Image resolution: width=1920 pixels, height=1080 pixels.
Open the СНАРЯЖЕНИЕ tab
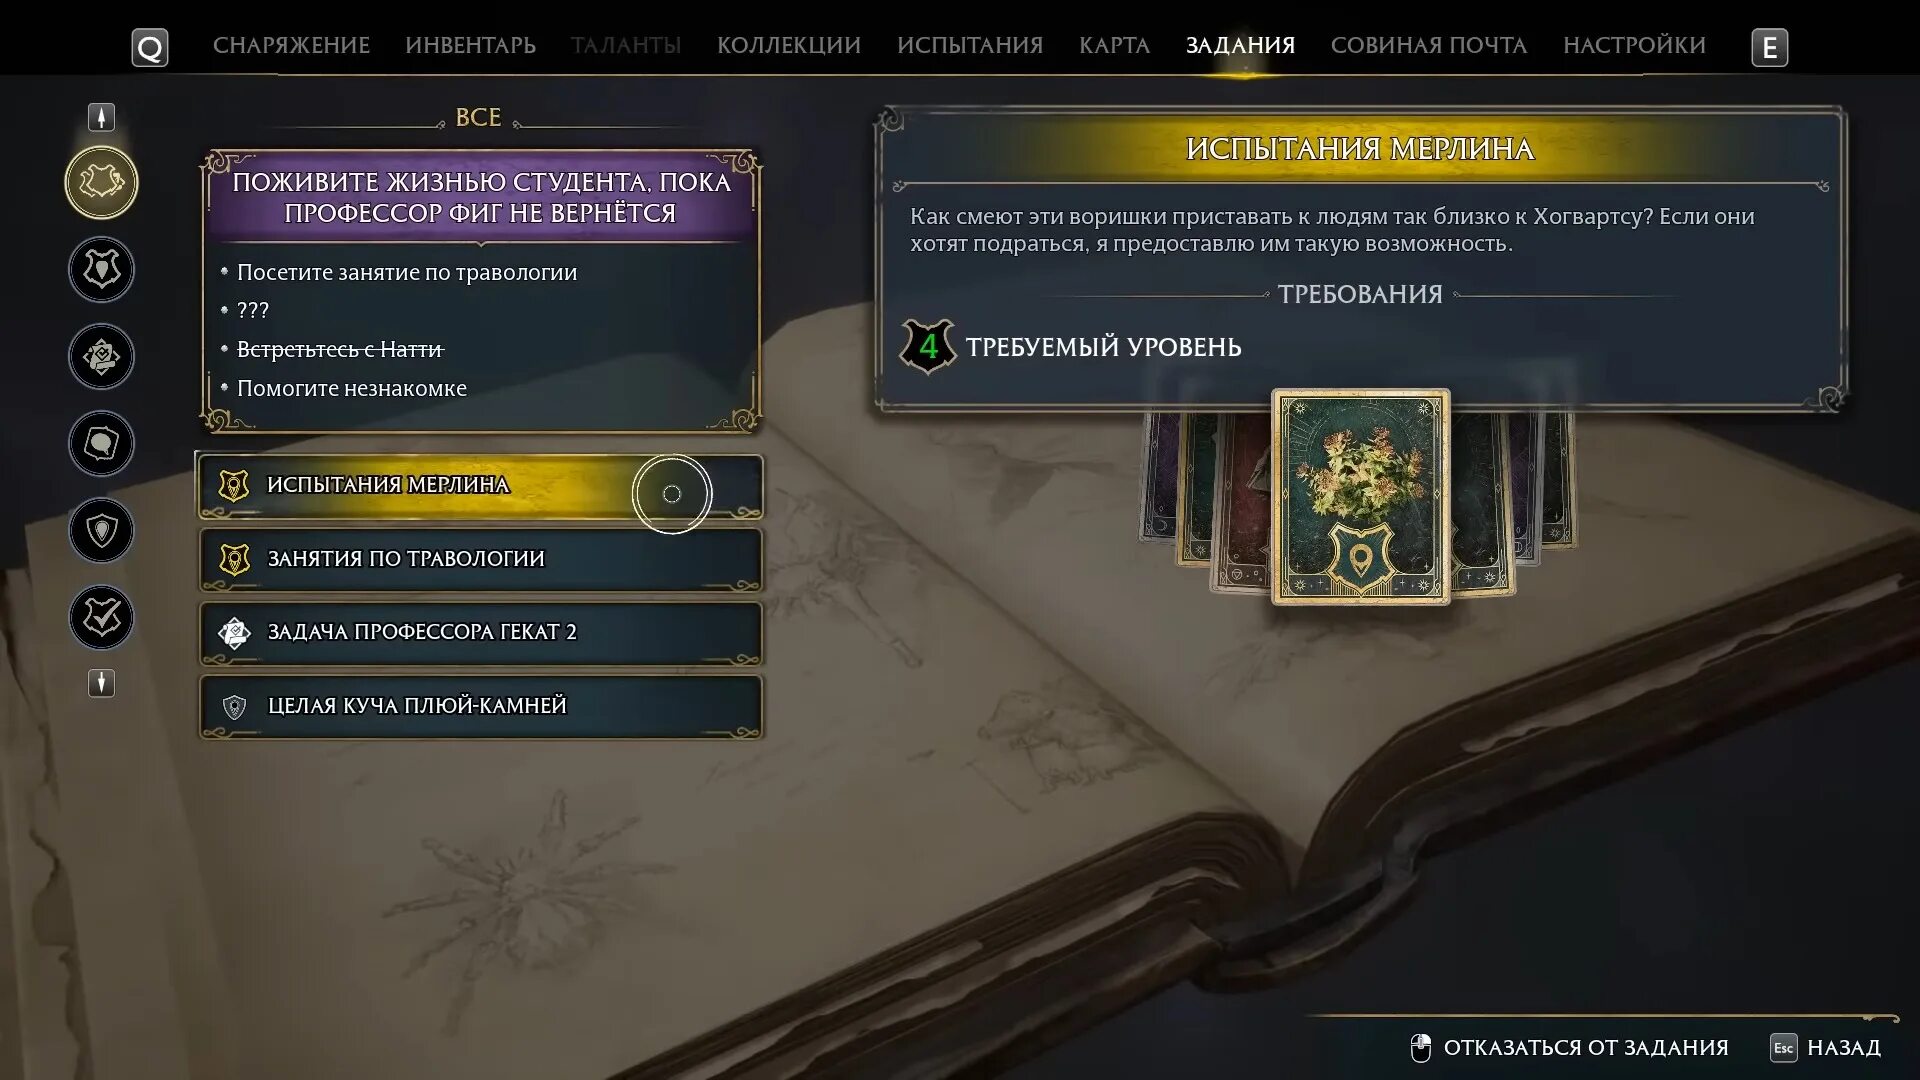point(291,45)
